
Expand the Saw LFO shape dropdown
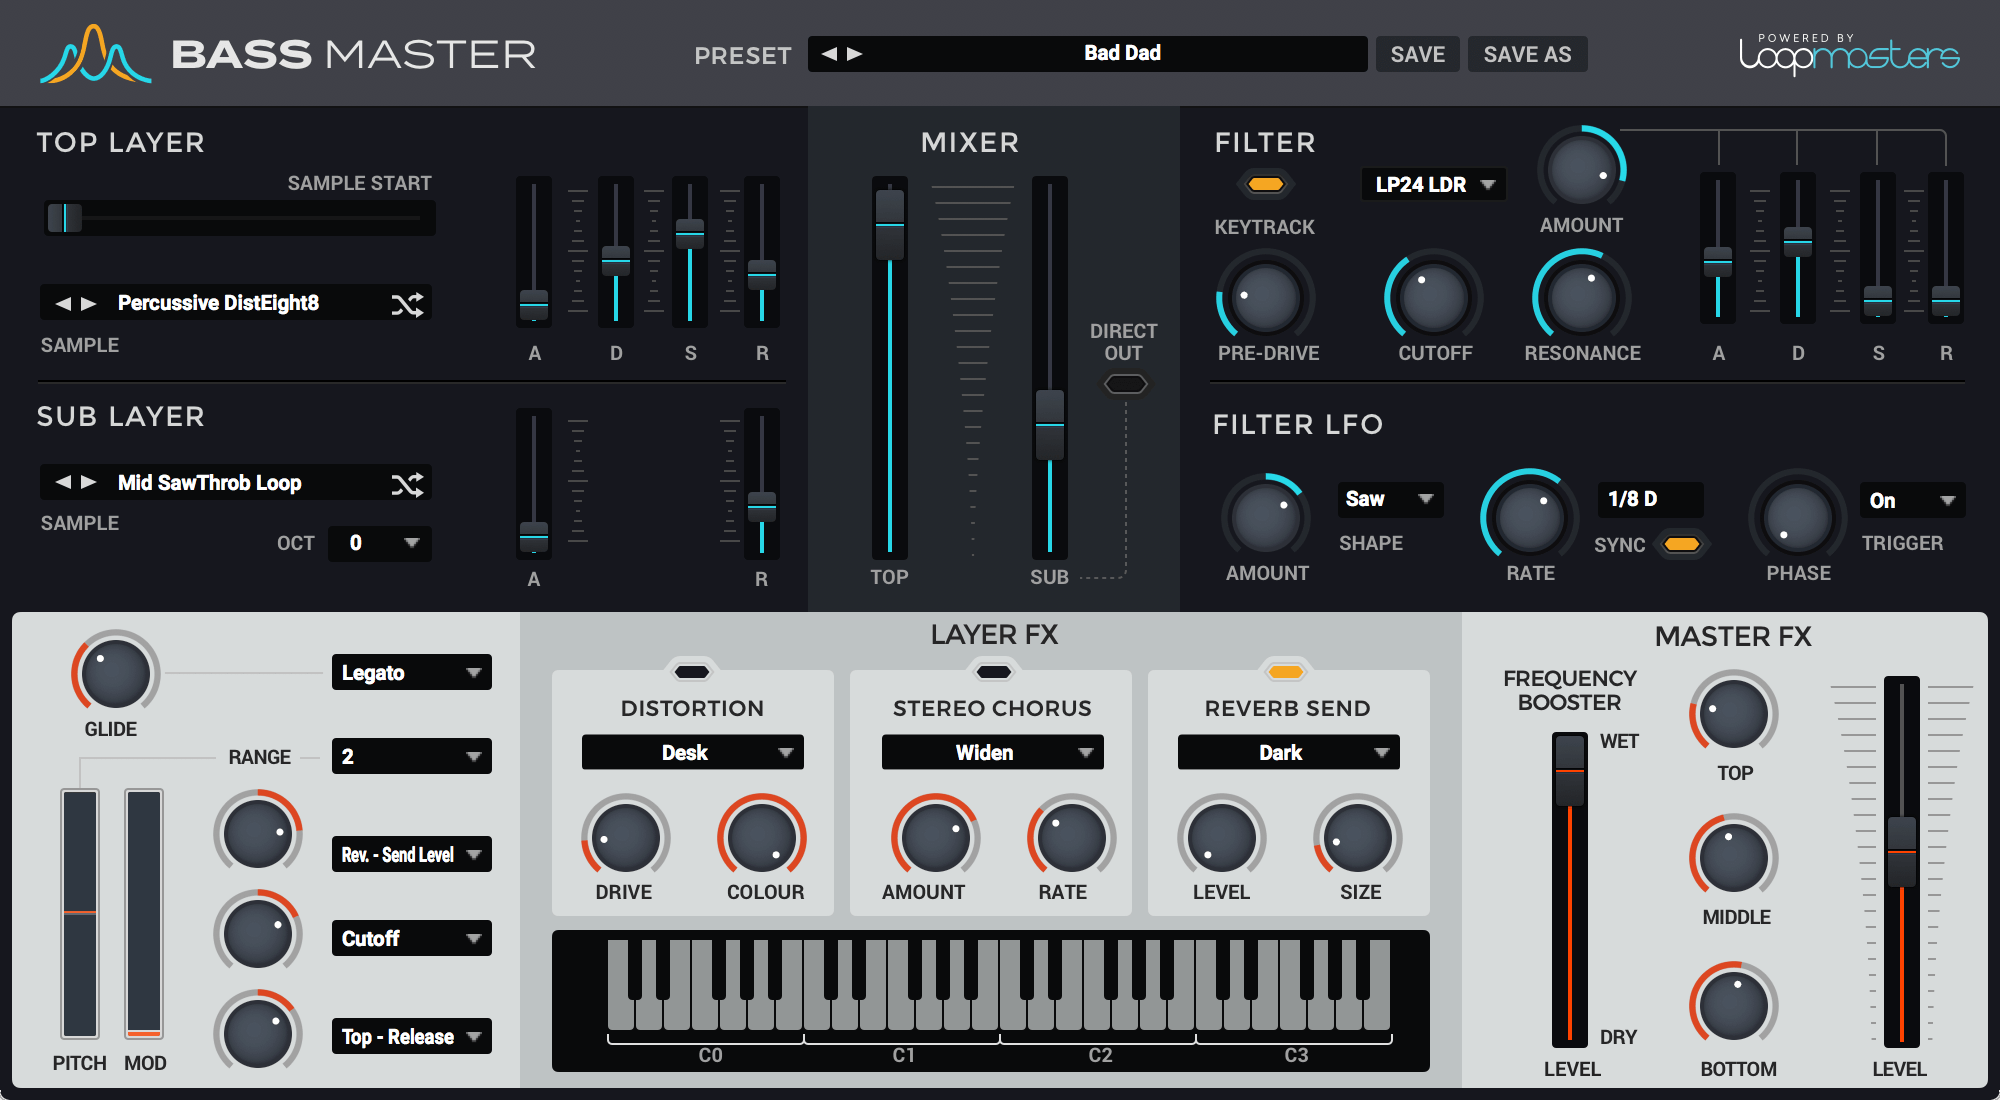(x=1389, y=499)
